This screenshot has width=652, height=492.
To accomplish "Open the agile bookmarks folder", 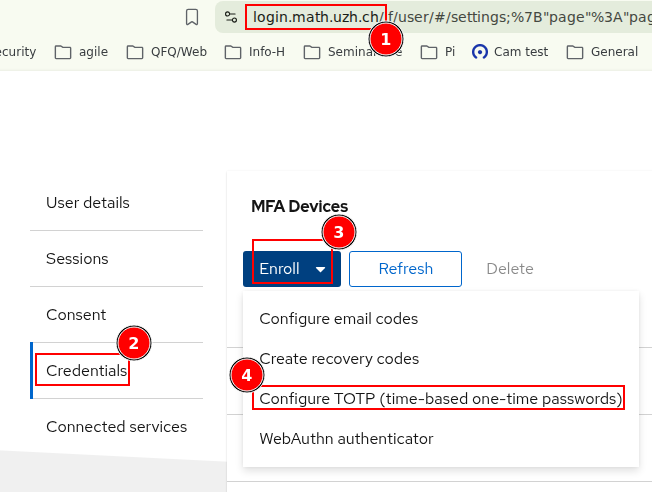I will tap(82, 52).
